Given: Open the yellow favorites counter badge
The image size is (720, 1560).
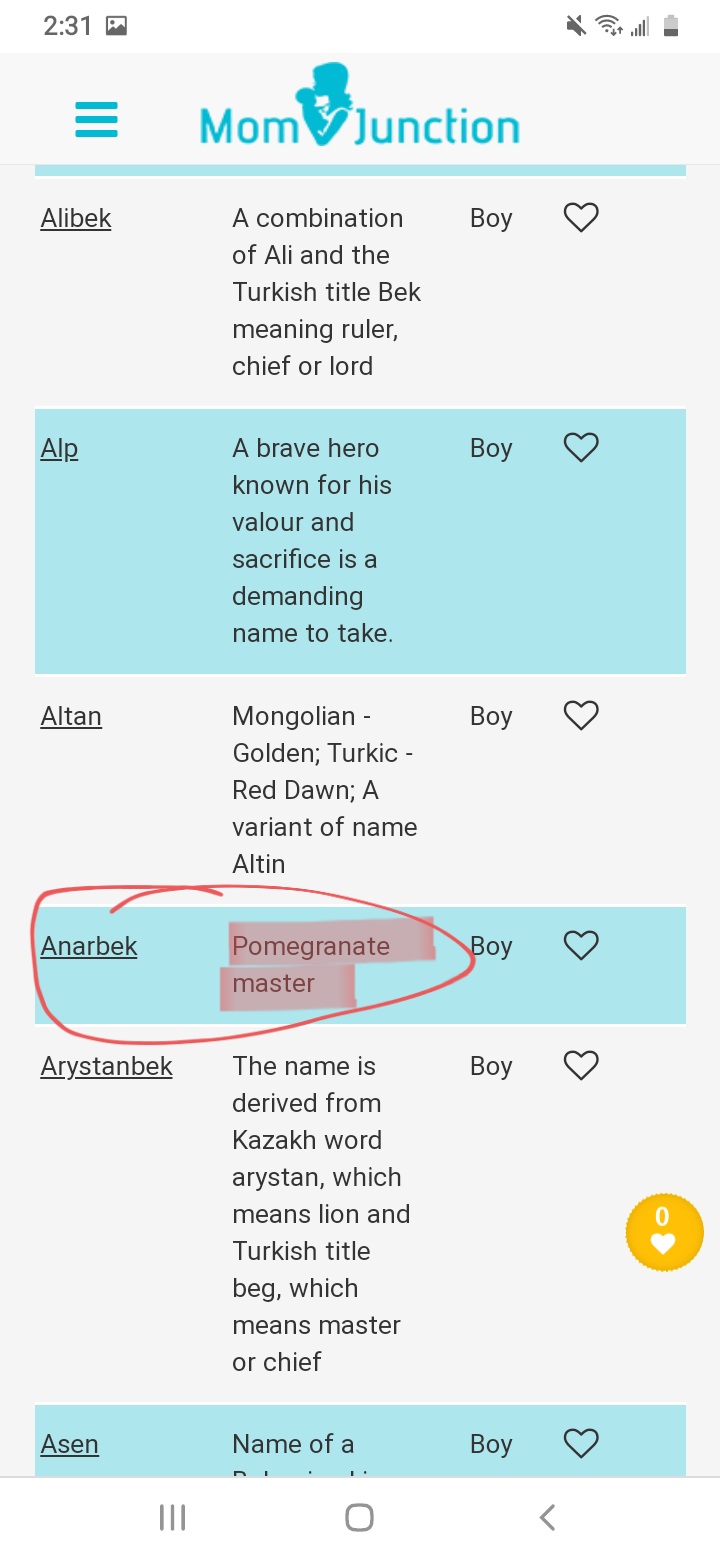Looking at the screenshot, I should [x=664, y=1232].
